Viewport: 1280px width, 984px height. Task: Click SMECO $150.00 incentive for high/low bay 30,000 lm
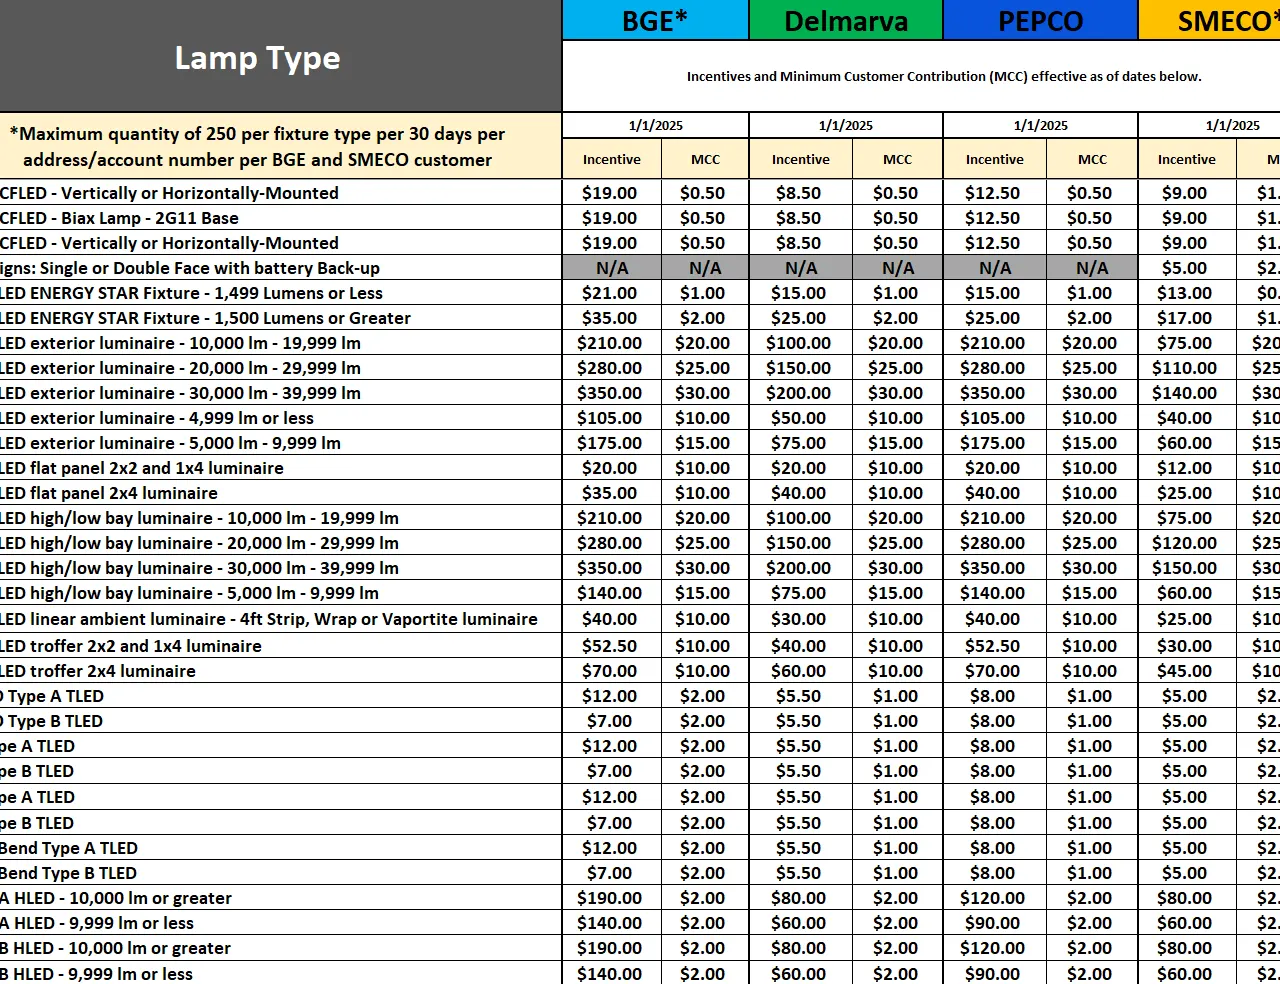tap(1185, 568)
